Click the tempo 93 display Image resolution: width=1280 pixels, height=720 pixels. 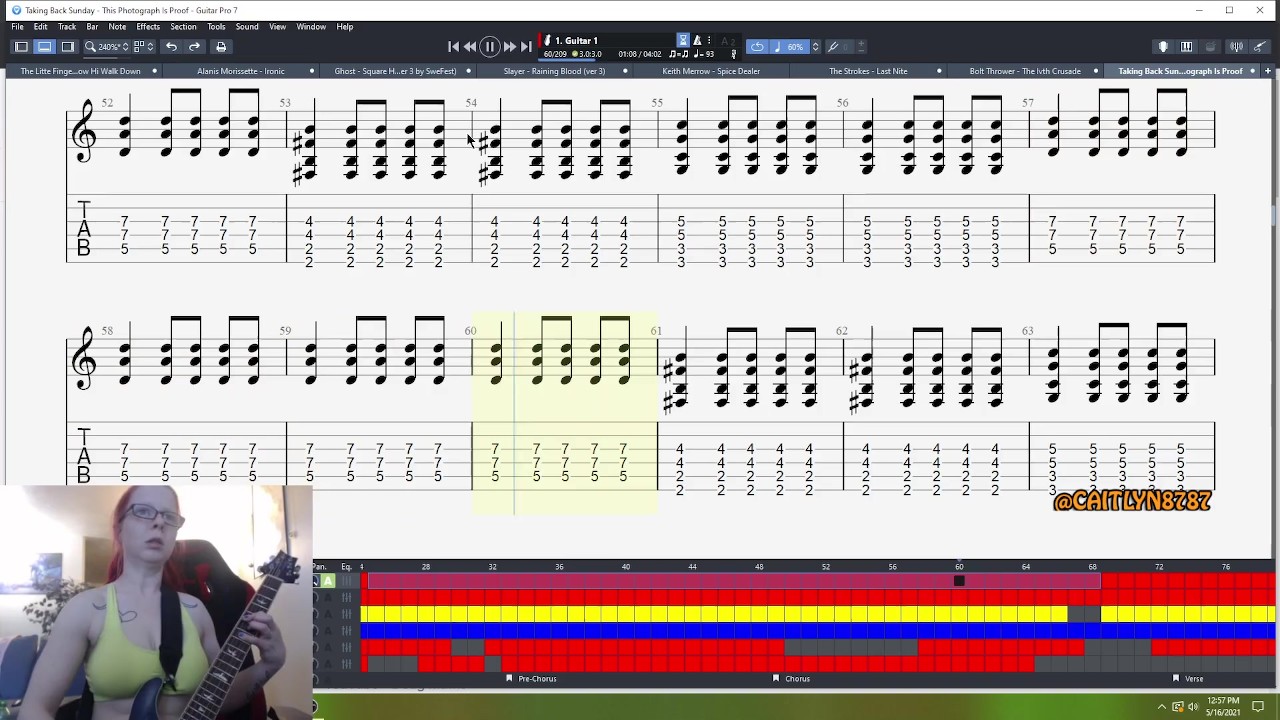pyautogui.click(x=703, y=54)
